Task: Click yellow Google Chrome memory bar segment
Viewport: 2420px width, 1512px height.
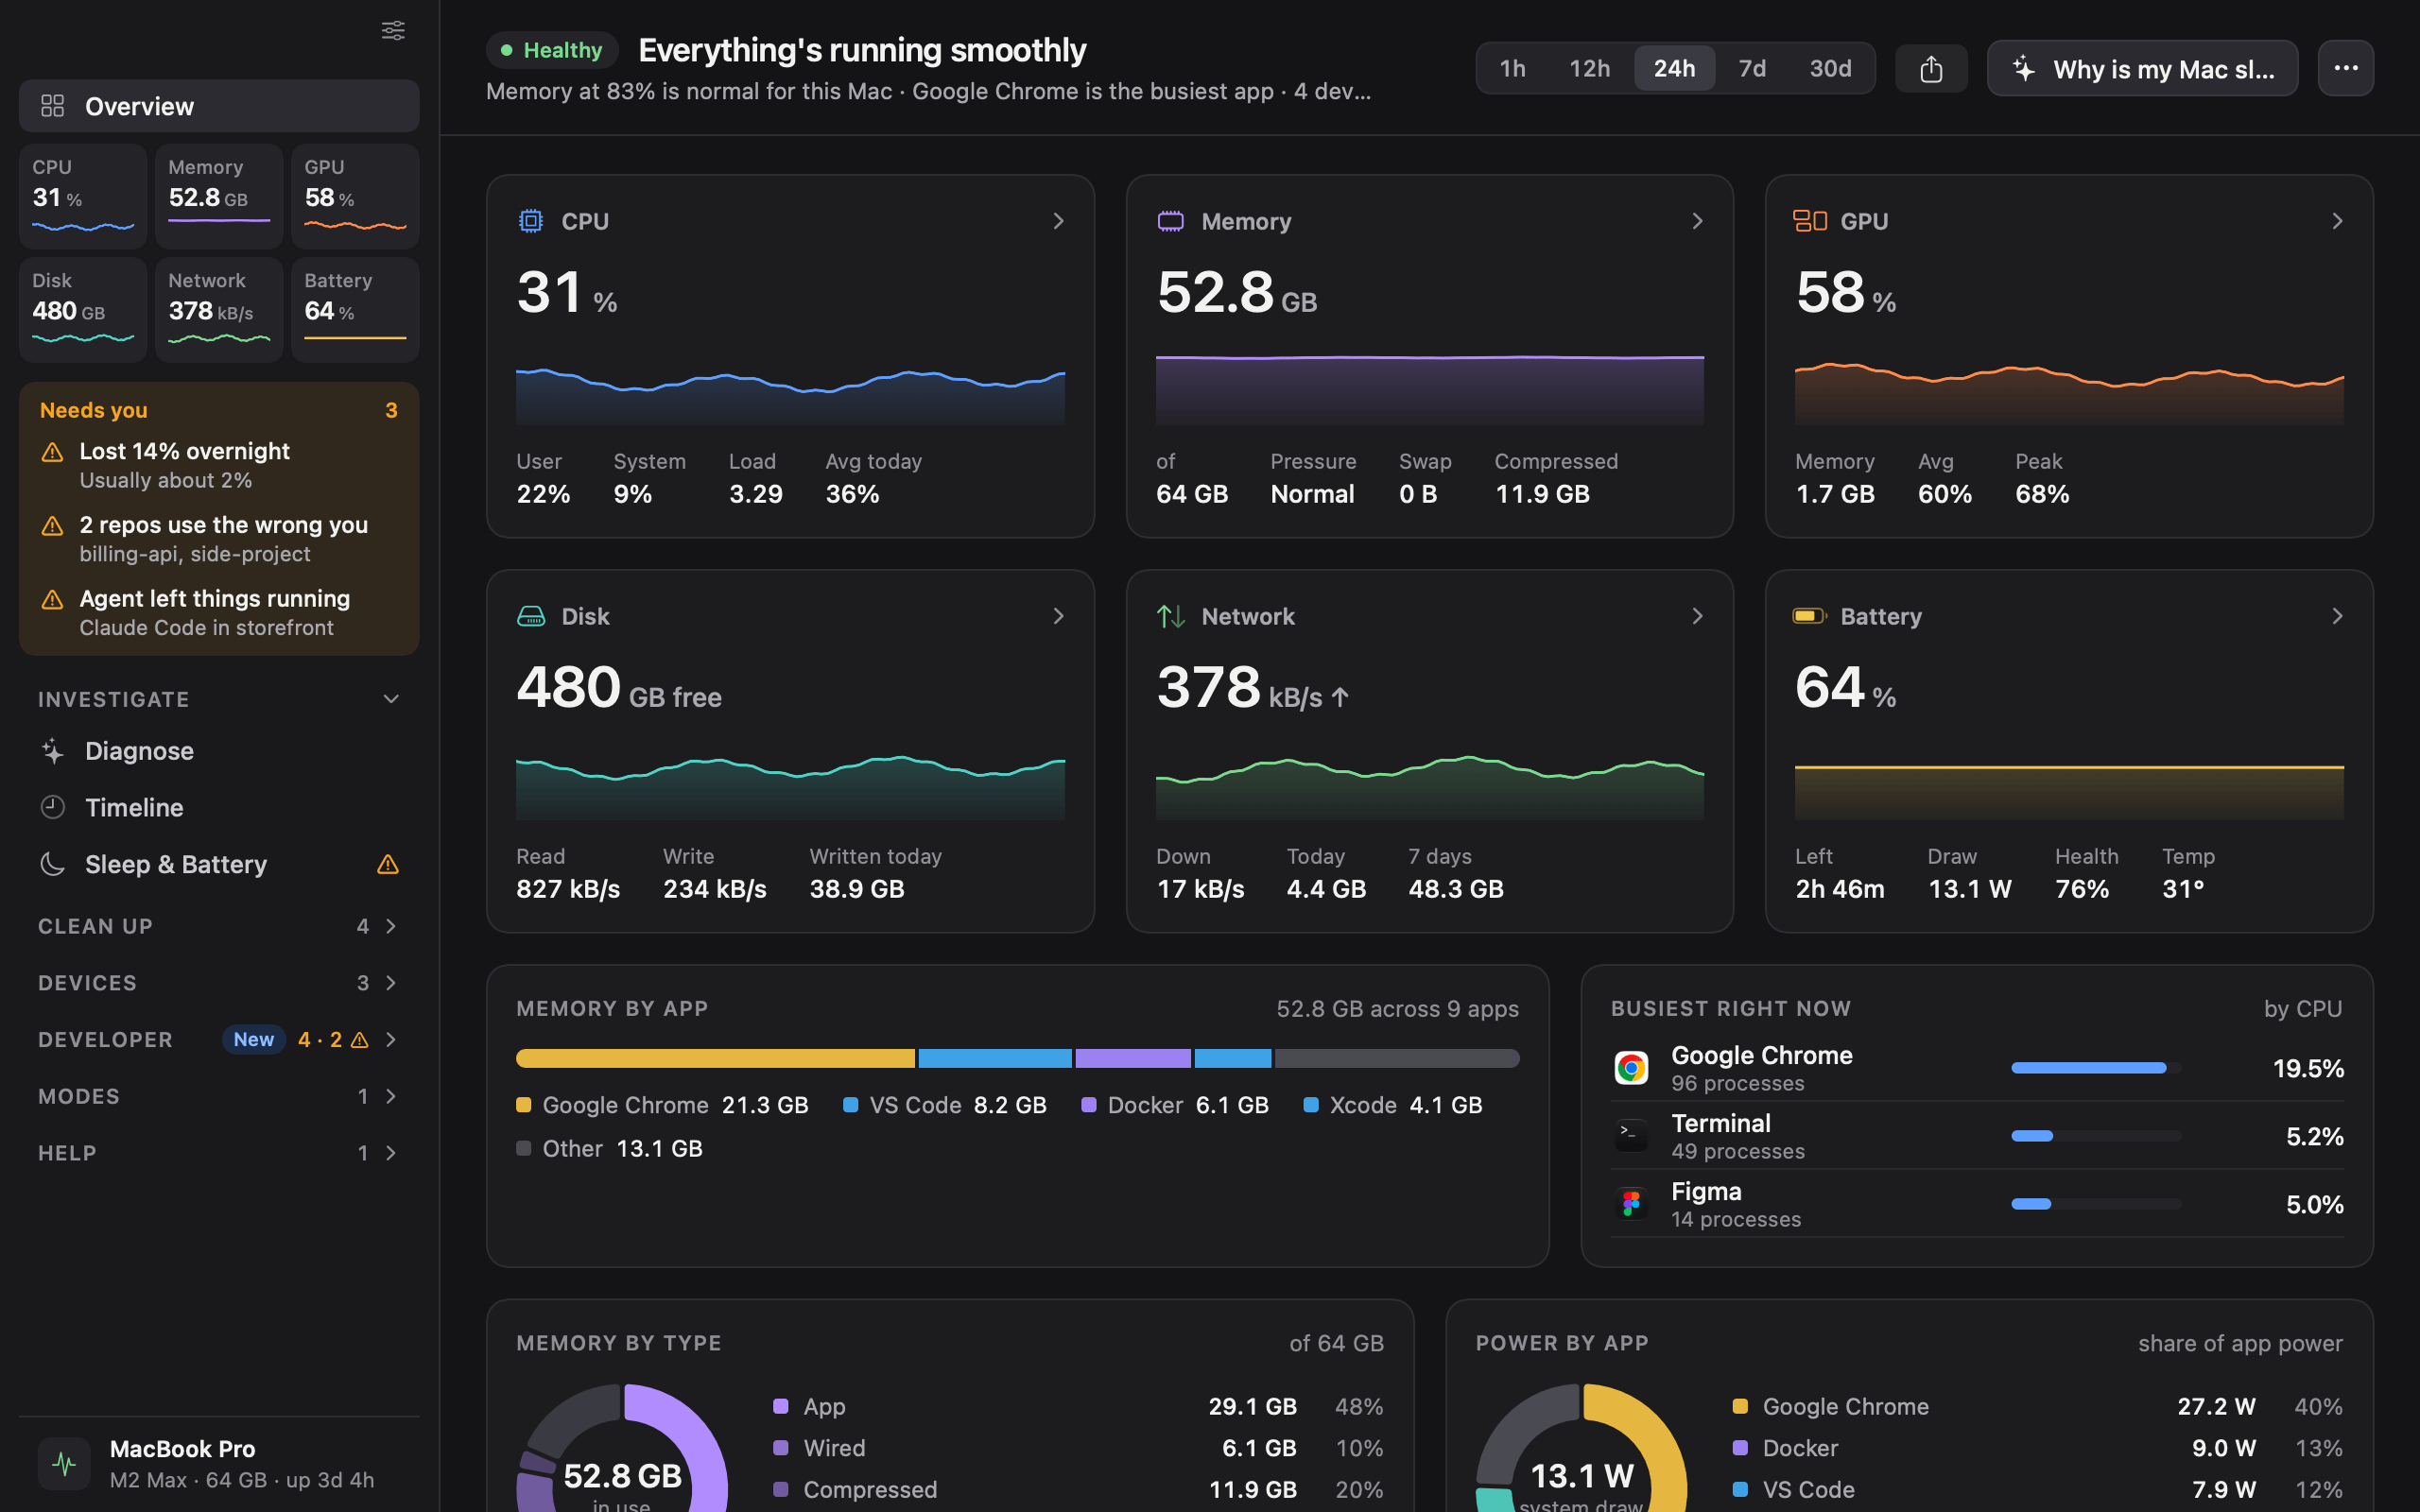Action: click(x=715, y=1058)
